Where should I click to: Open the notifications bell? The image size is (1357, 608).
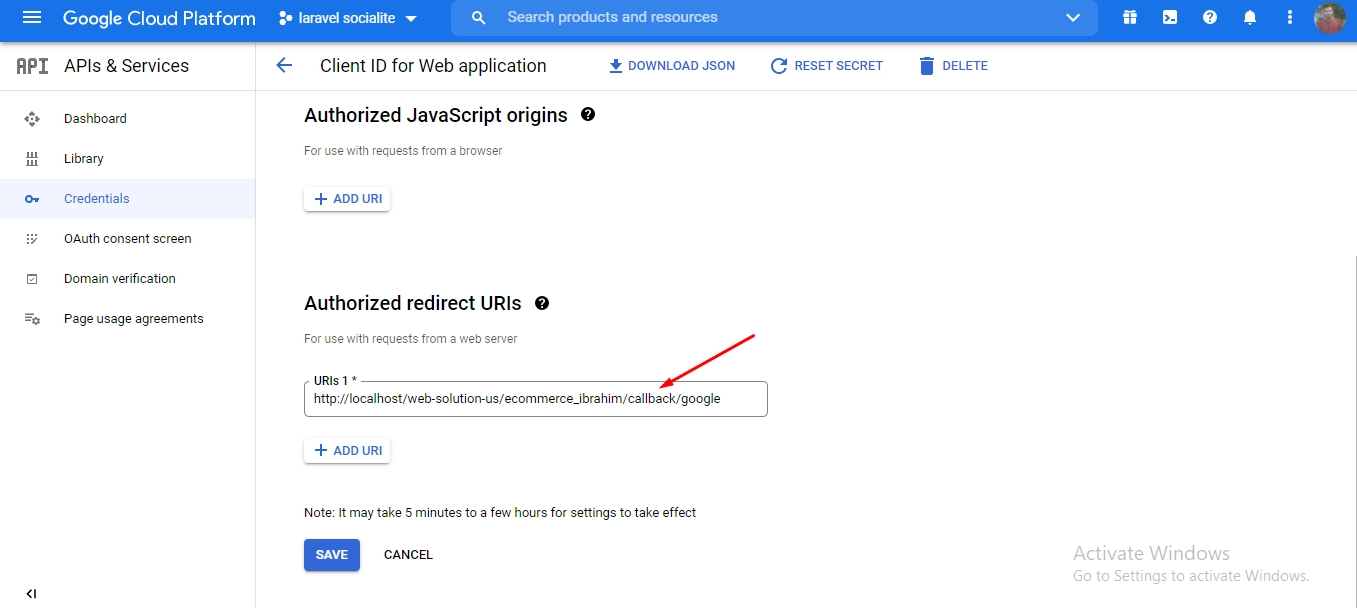1250,17
